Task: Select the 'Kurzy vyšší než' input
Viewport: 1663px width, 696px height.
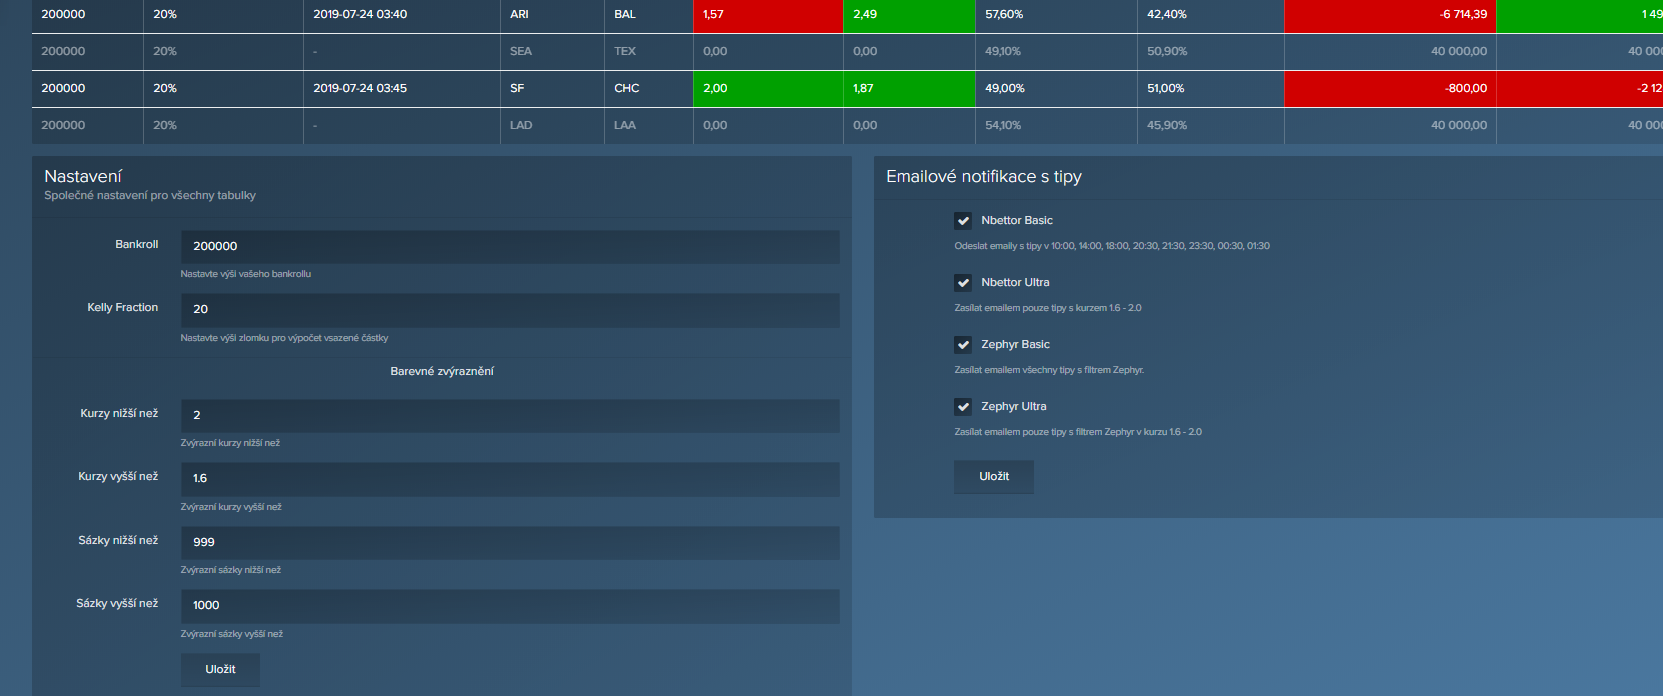Action: pyautogui.click(x=509, y=479)
